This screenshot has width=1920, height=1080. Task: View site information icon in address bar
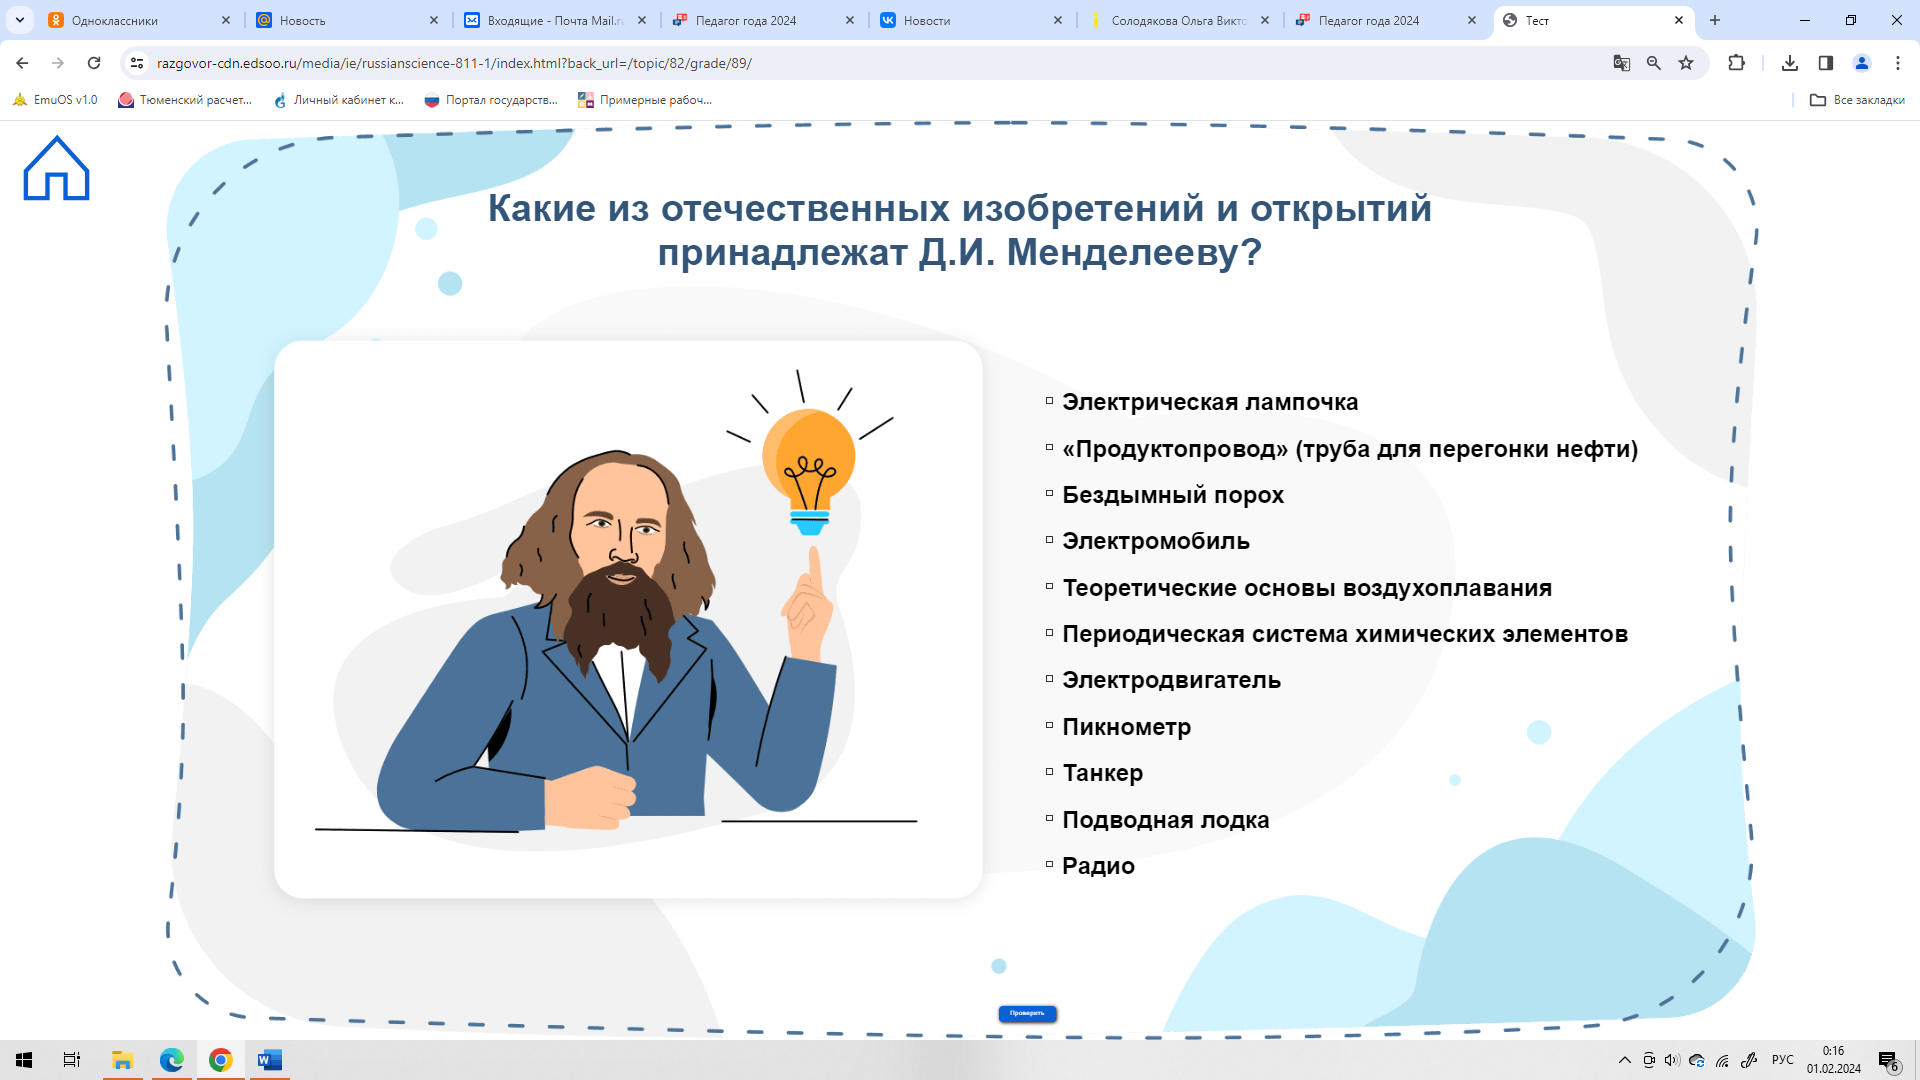coord(137,63)
